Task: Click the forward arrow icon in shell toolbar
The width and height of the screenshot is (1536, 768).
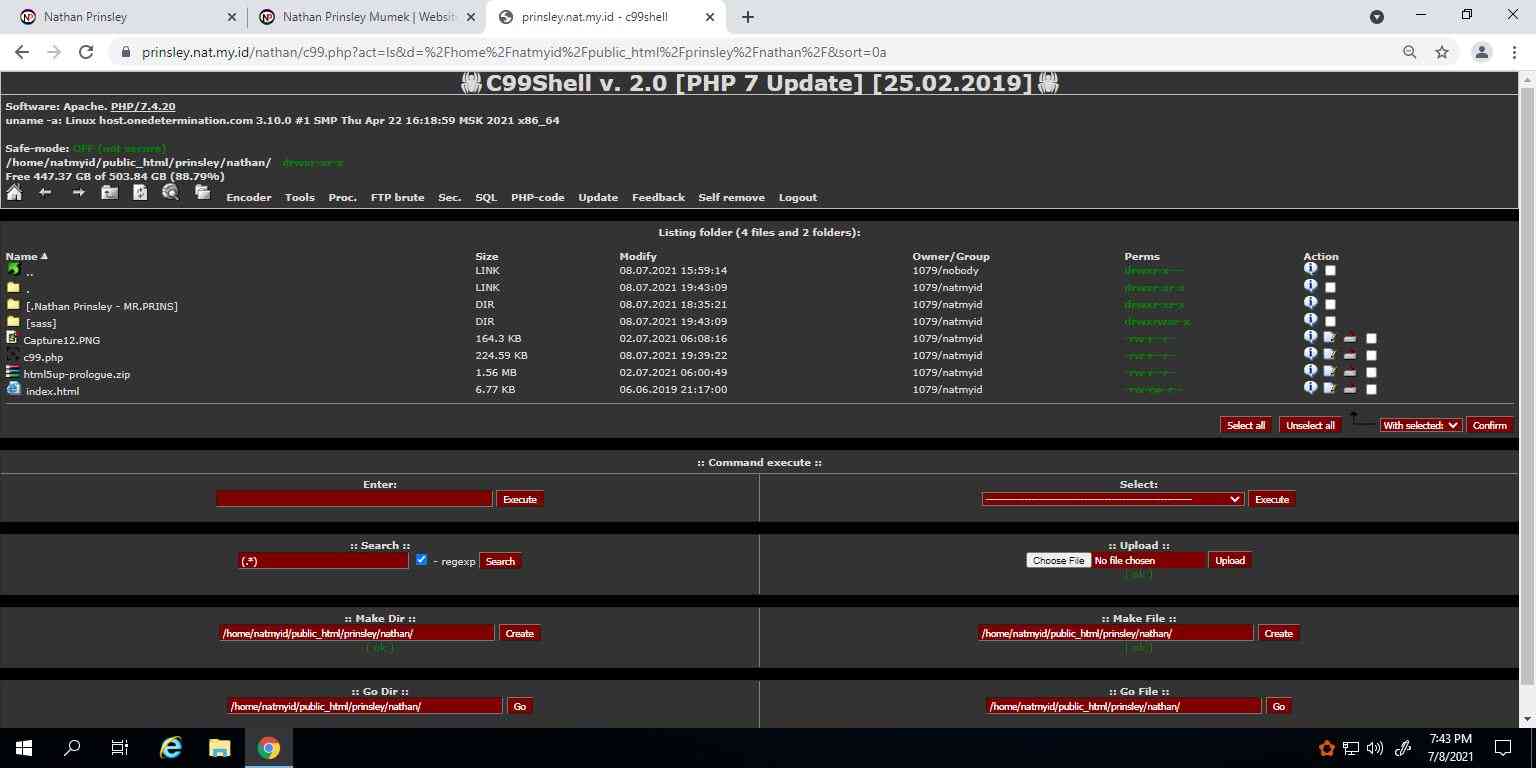Action: pyautogui.click(x=78, y=193)
